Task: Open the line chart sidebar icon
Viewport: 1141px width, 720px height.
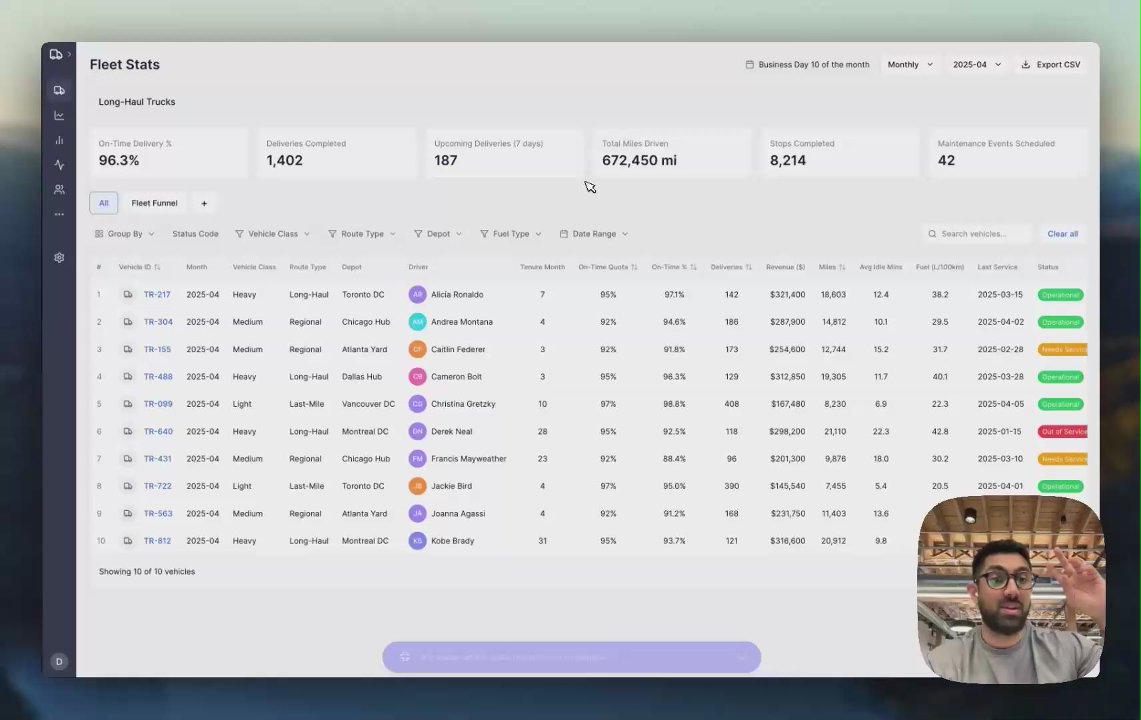Action: pyautogui.click(x=59, y=115)
